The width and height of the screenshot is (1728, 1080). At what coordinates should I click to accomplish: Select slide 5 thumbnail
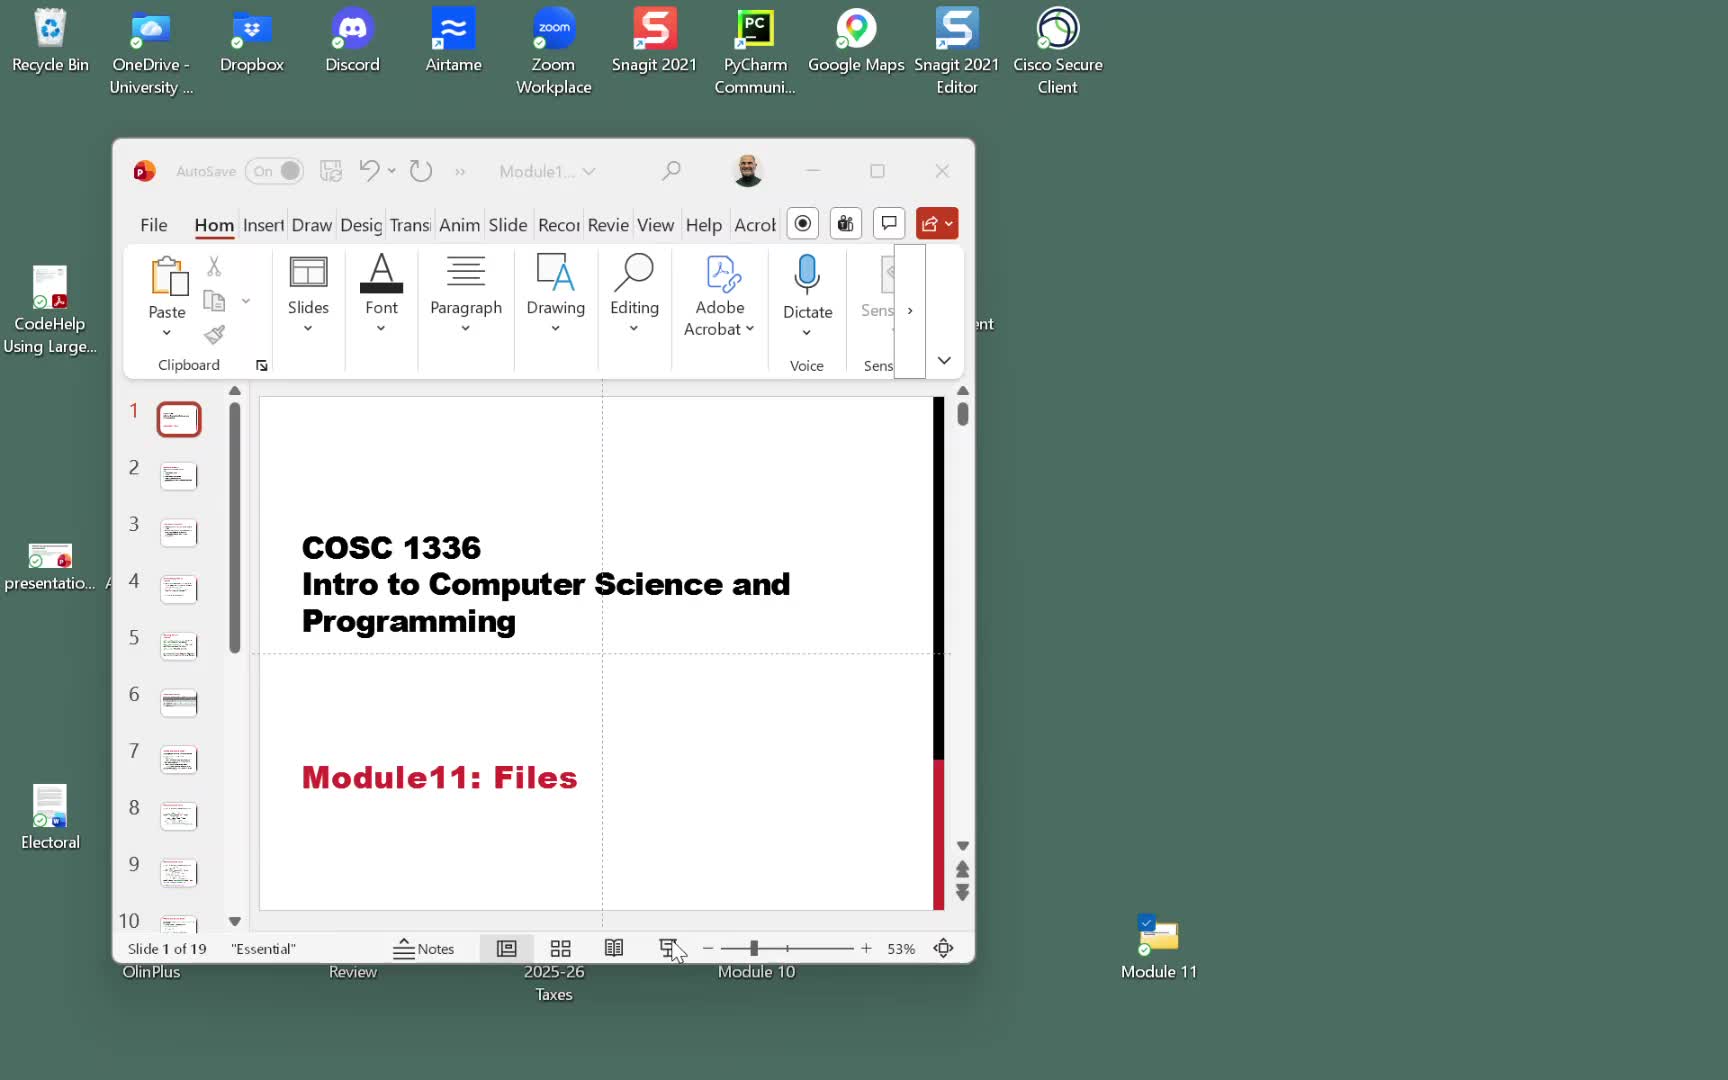tap(179, 645)
